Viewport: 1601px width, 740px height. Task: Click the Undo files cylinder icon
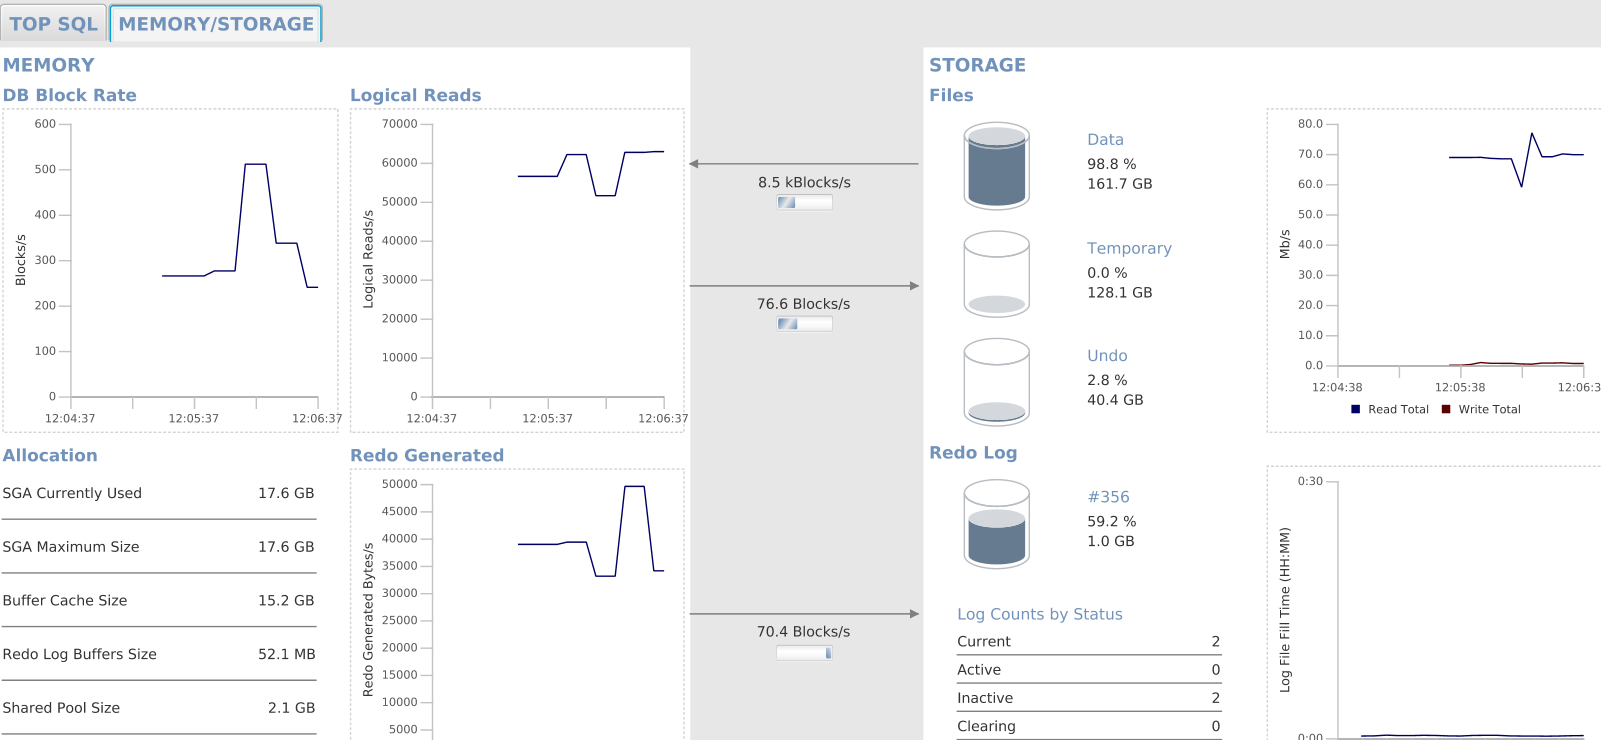pyautogui.click(x=997, y=381)
